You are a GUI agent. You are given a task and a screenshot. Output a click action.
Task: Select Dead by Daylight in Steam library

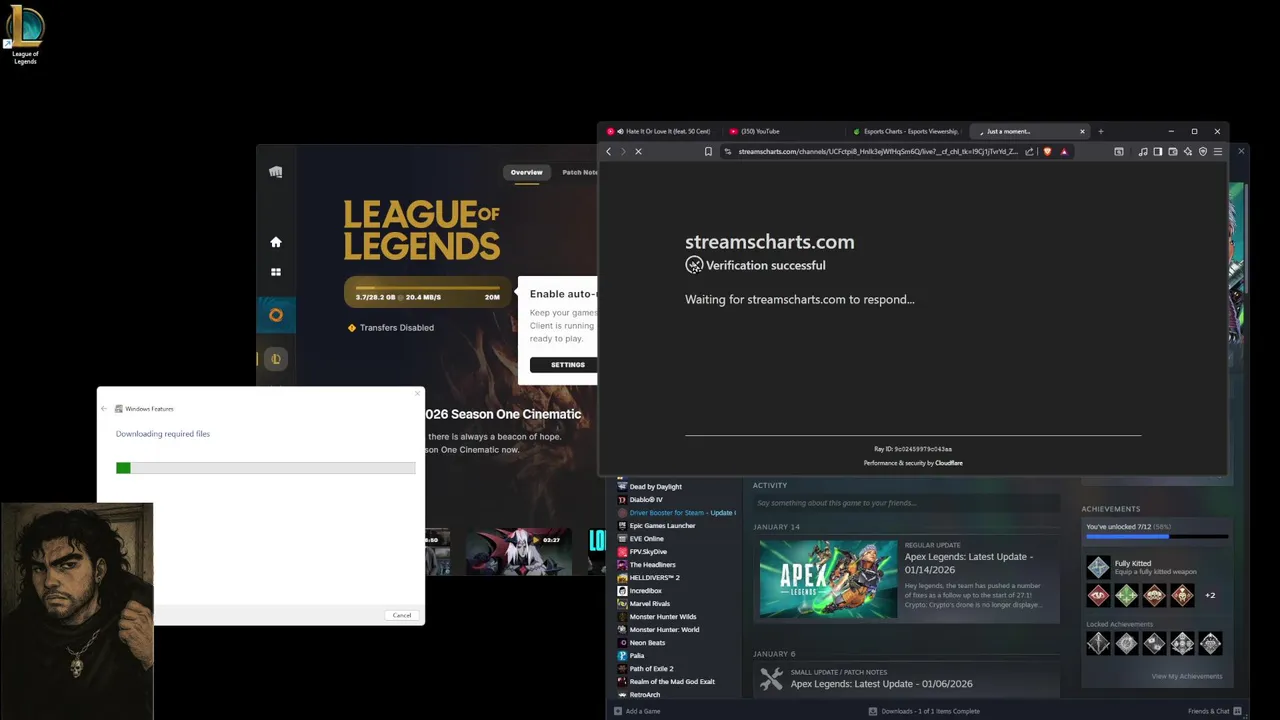[655, 487]
